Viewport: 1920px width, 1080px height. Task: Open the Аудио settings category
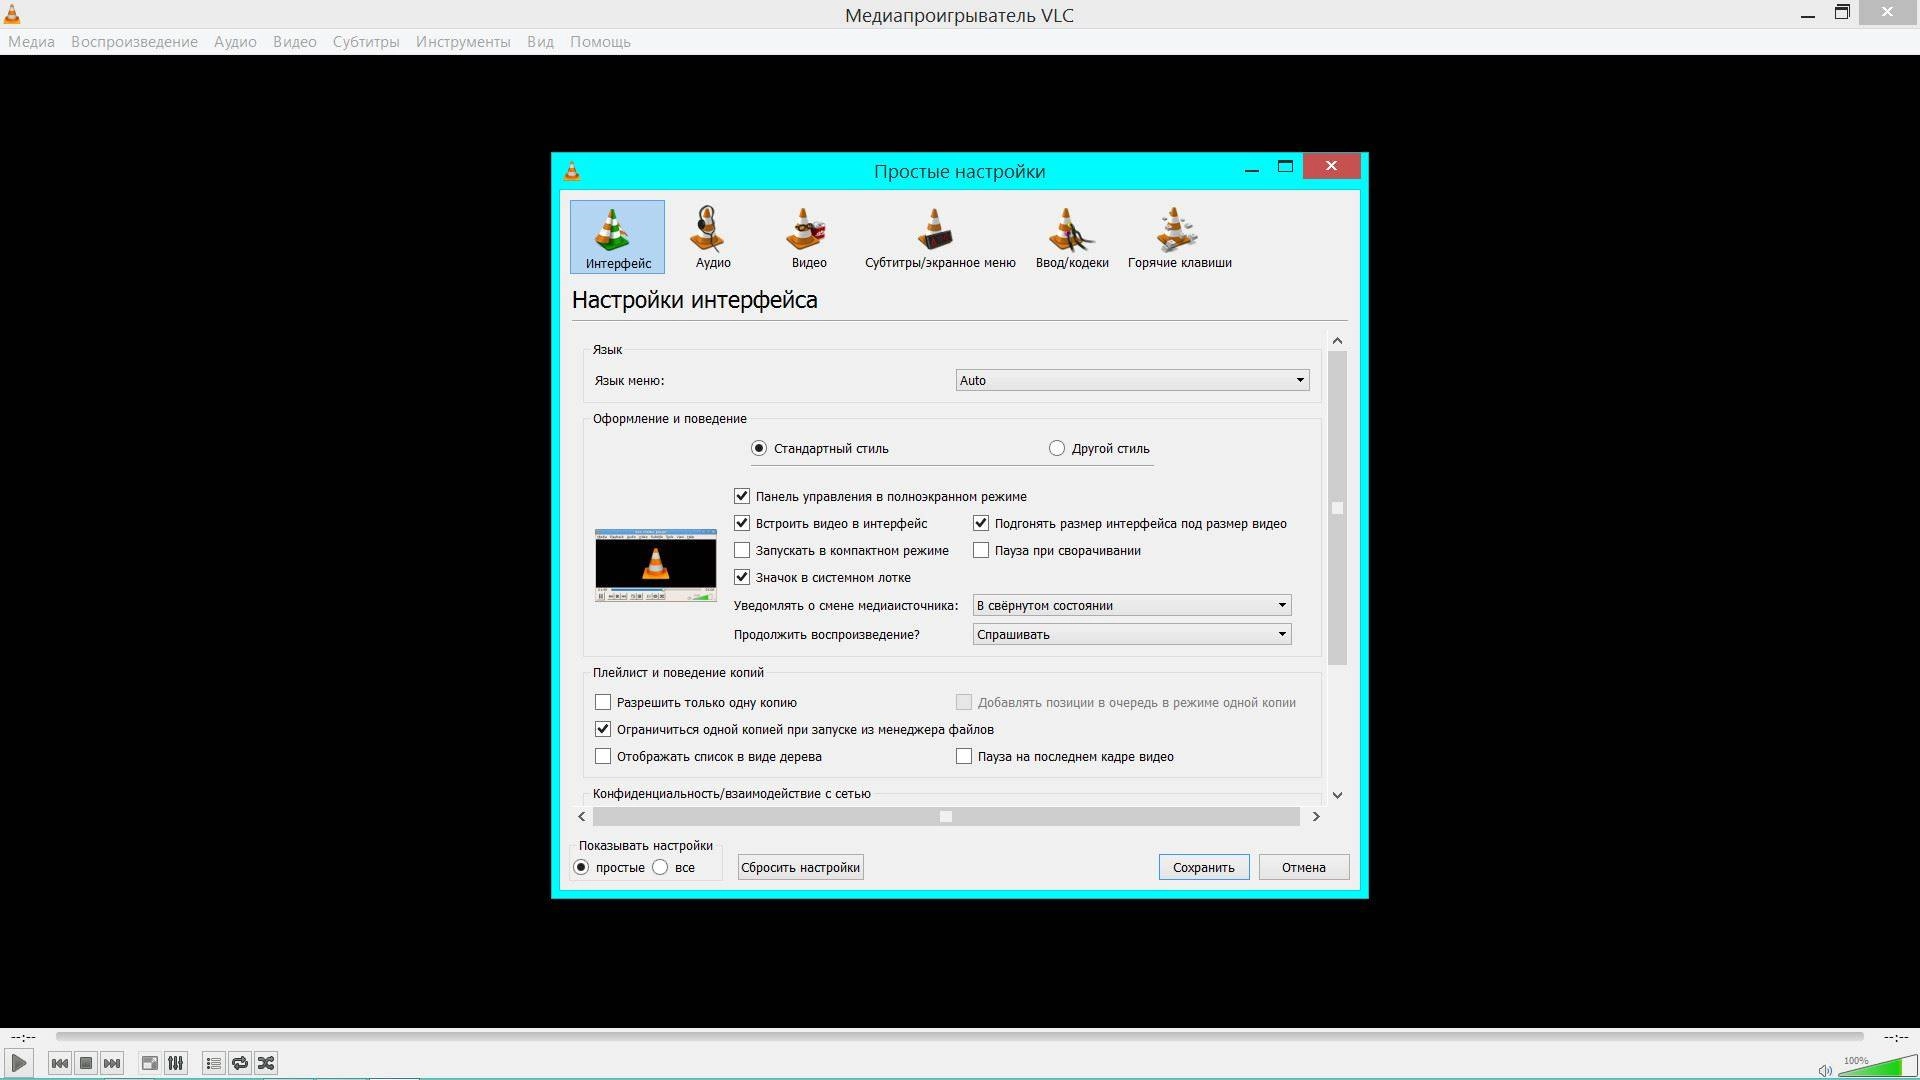[713, 237]
